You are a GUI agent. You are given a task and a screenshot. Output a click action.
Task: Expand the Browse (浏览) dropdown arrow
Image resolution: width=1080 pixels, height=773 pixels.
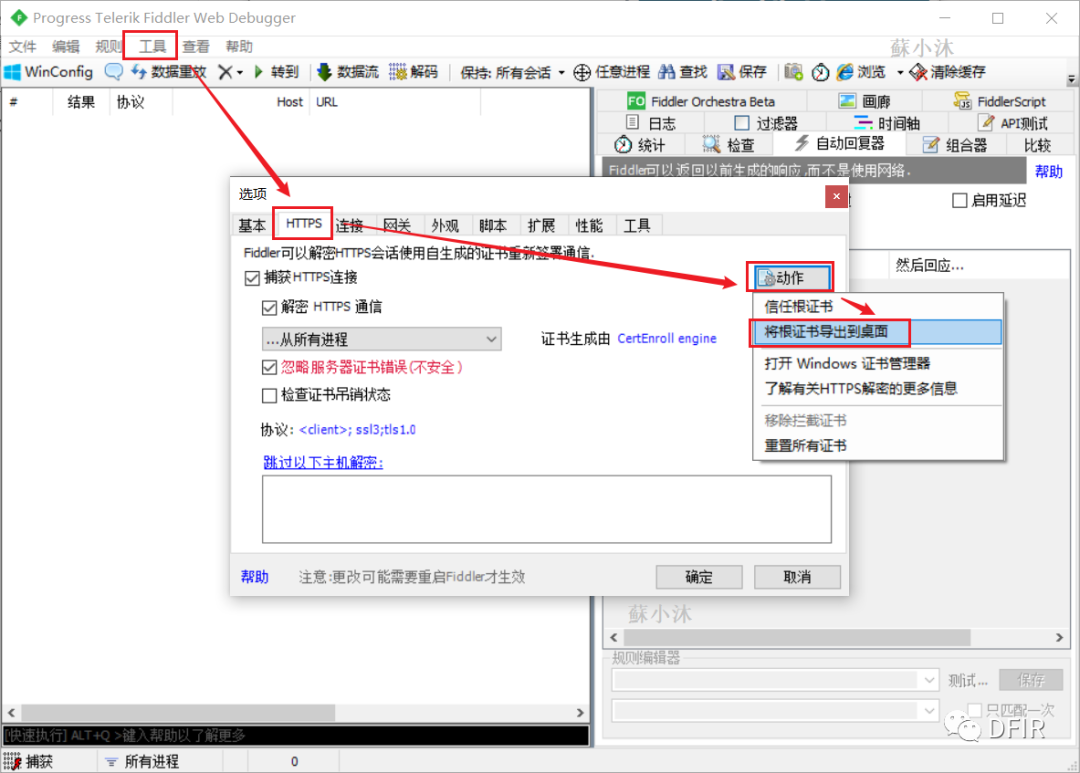tap(900, 72)
